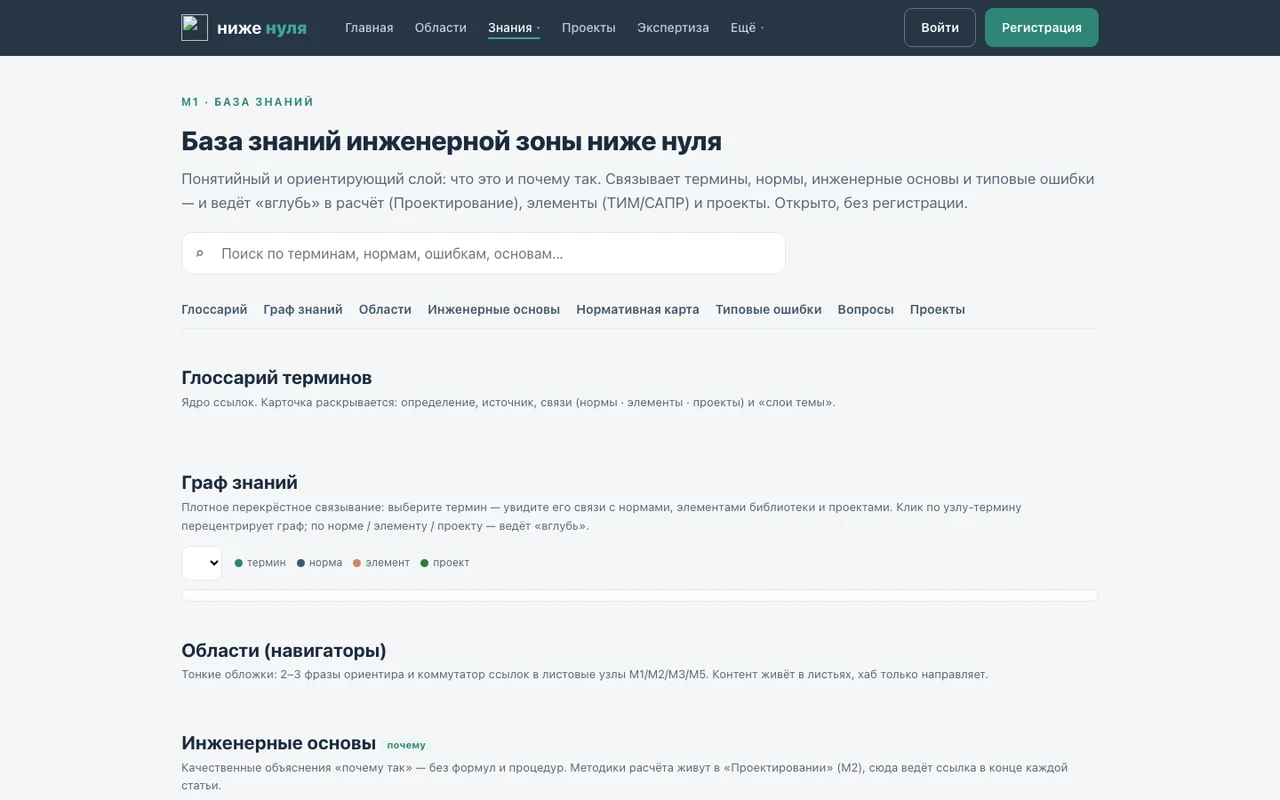
Task: Select the Проекты tab below search
Action: tap(938, 310)
